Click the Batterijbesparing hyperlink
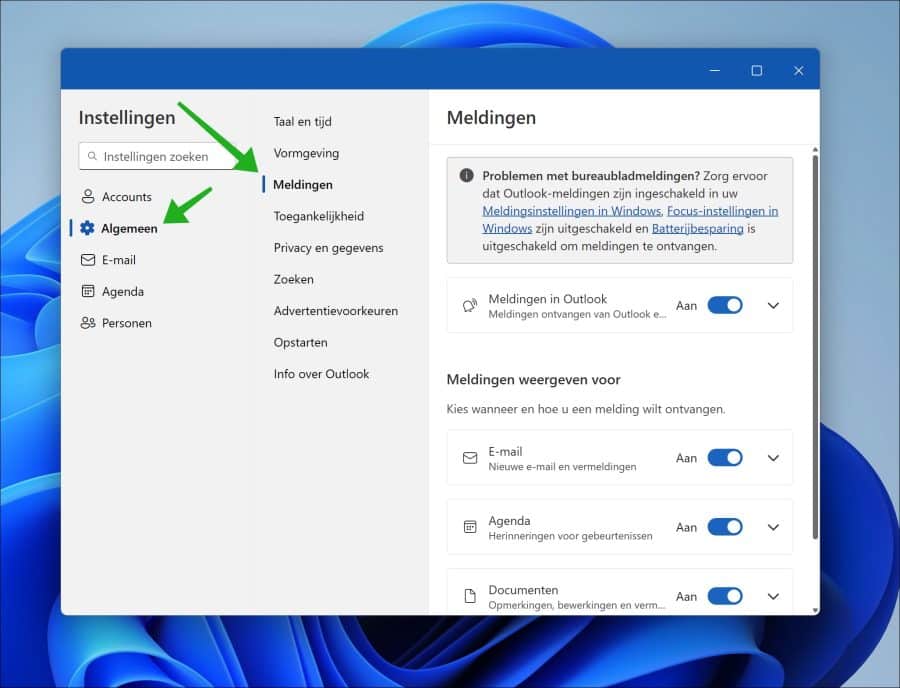900x688 pixels. (696, 228)
